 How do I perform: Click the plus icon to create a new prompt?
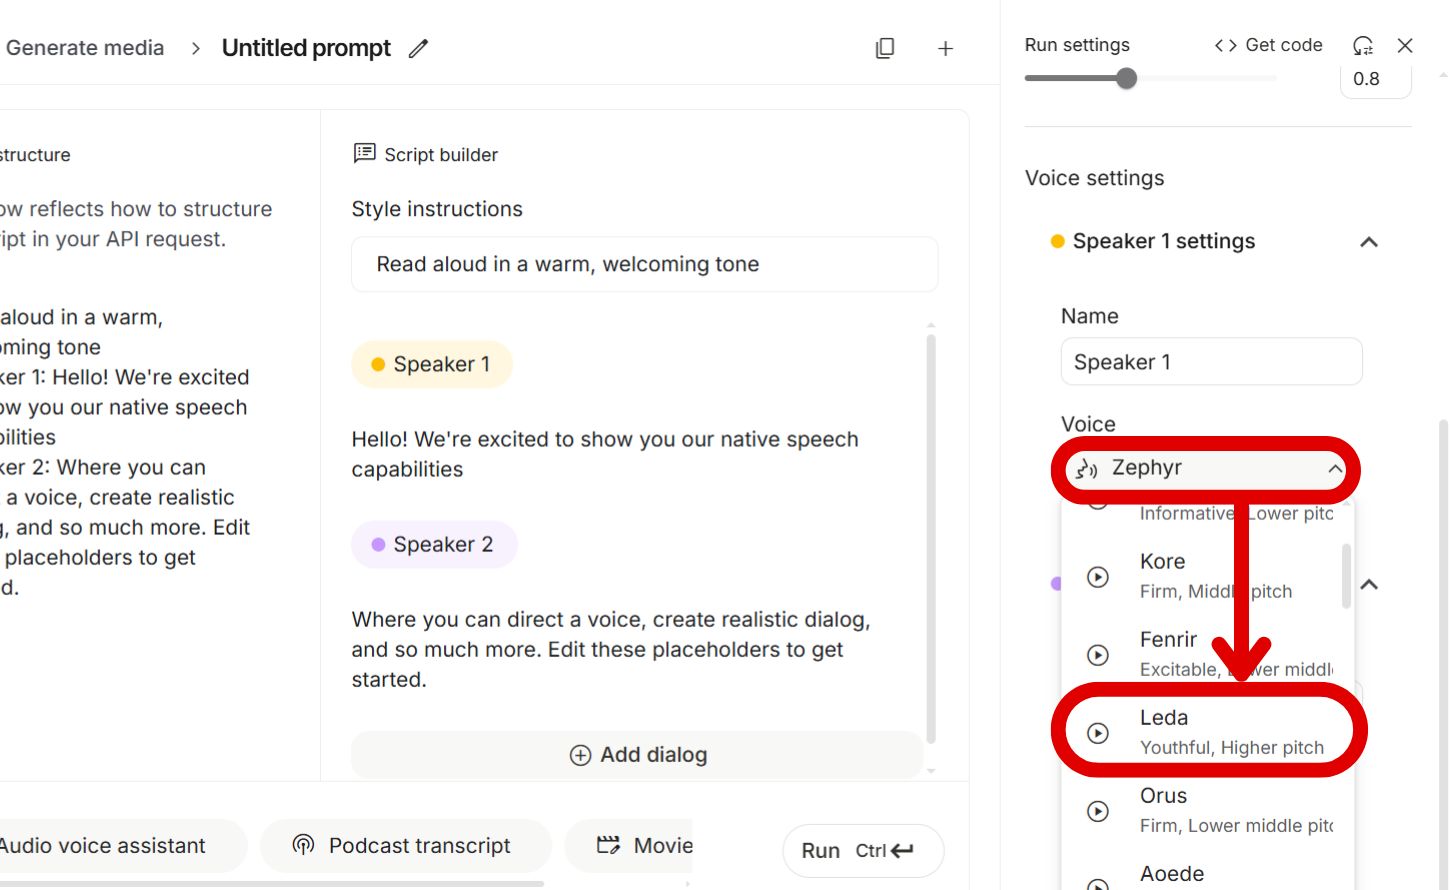[x=944, y=47]
